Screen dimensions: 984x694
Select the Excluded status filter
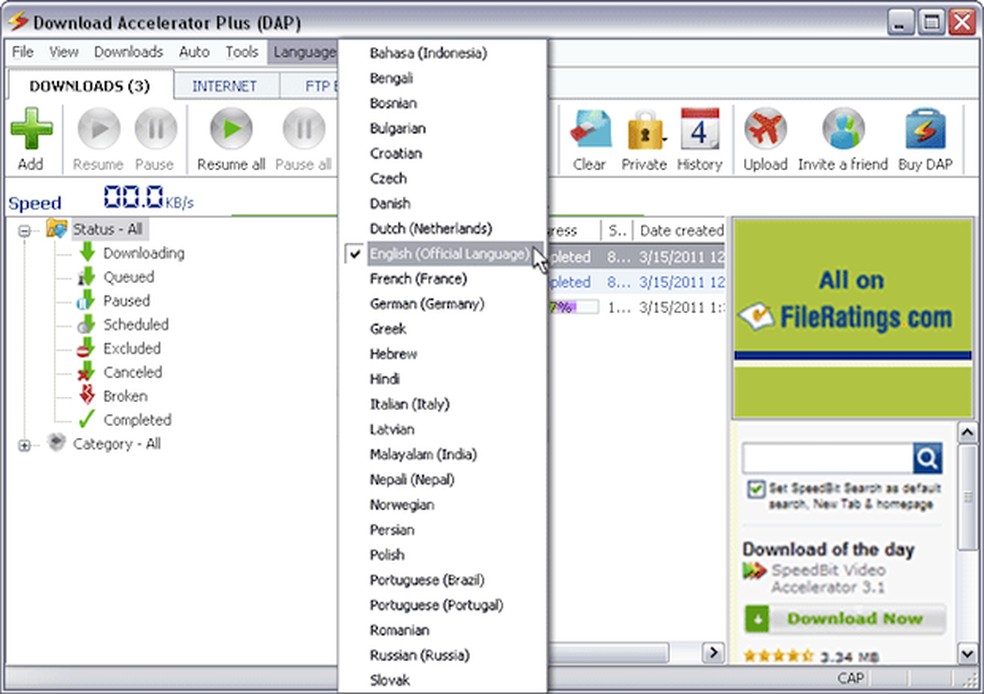(x=132, y=348)
